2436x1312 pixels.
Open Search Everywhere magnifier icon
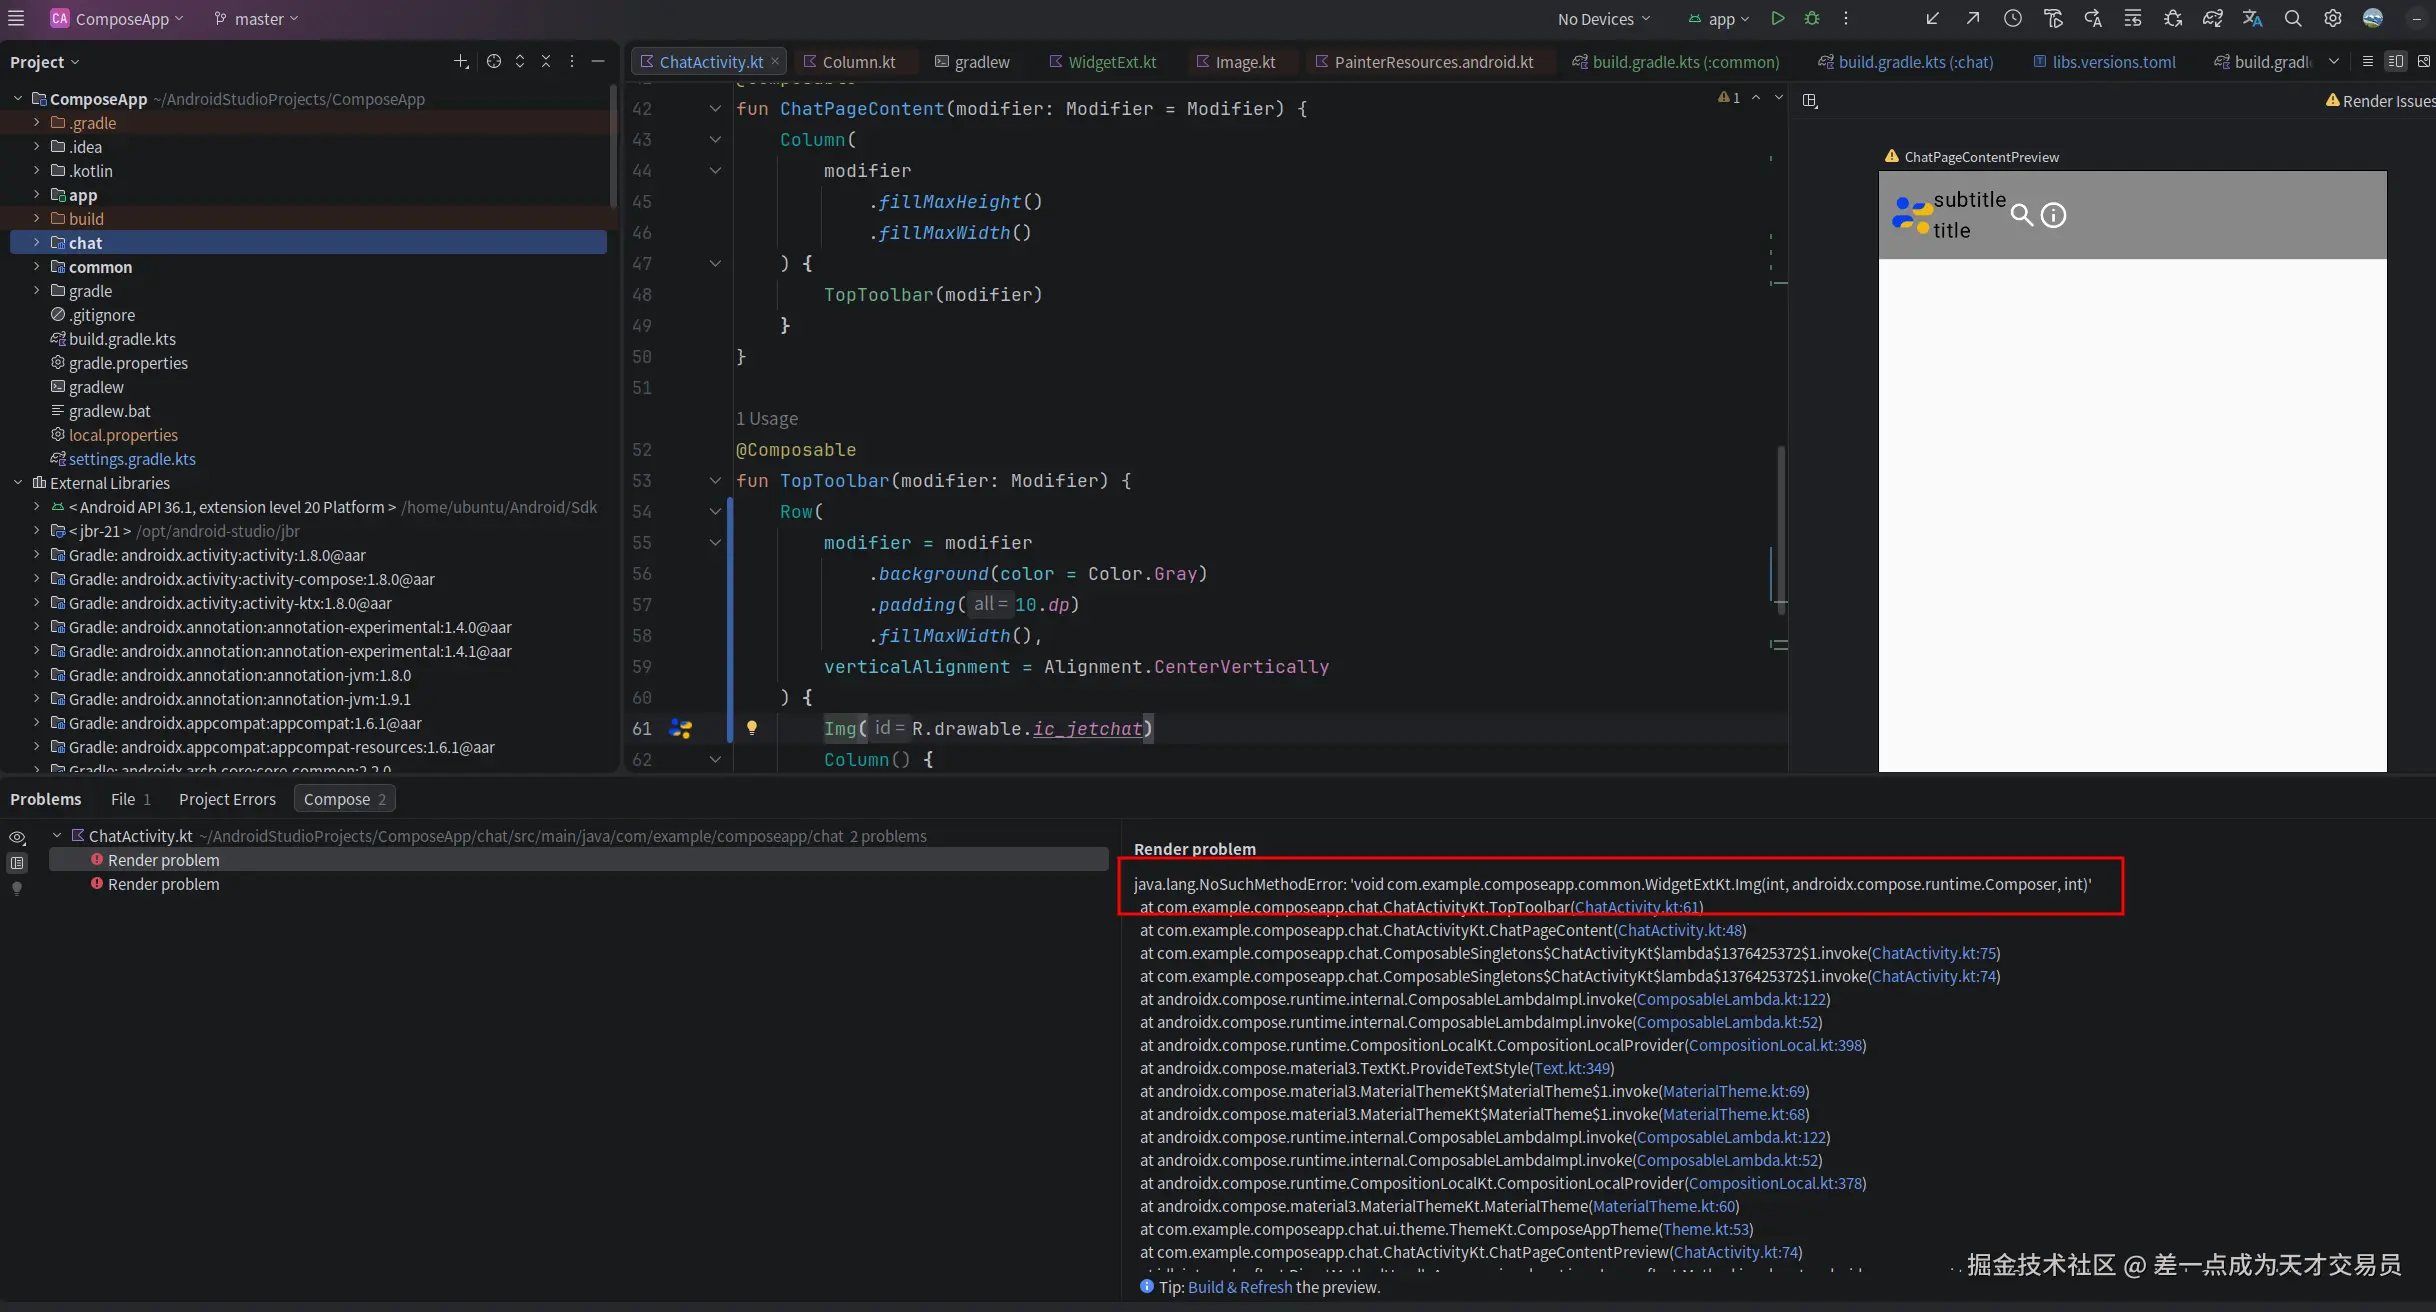2293,18
